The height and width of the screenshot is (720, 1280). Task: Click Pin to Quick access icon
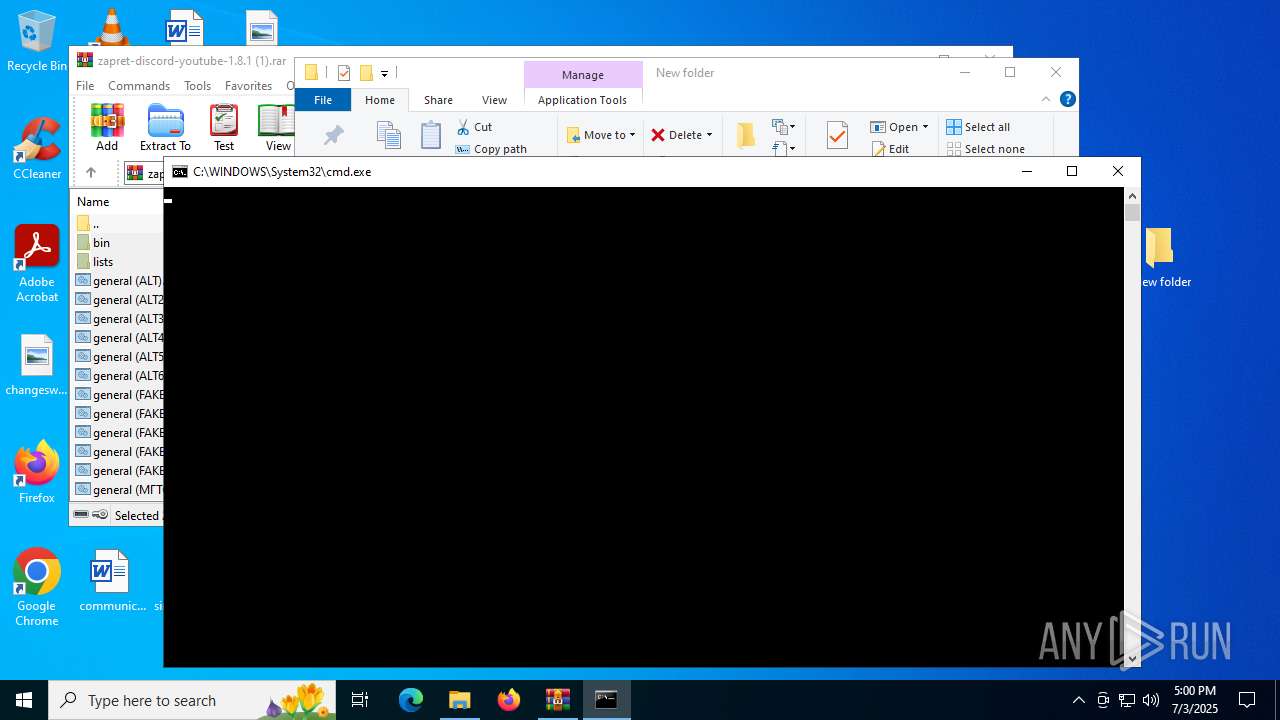333,135
